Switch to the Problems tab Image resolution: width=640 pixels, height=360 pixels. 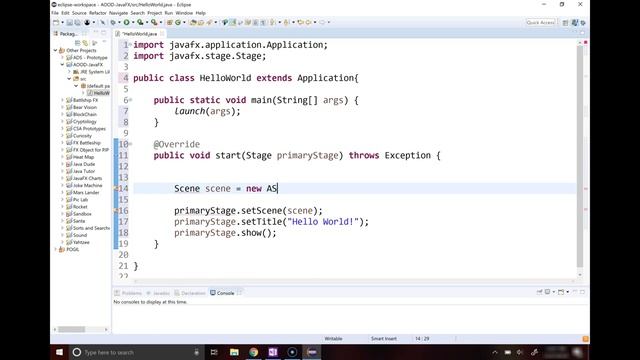pyautogui.click(x=128, y=293)
